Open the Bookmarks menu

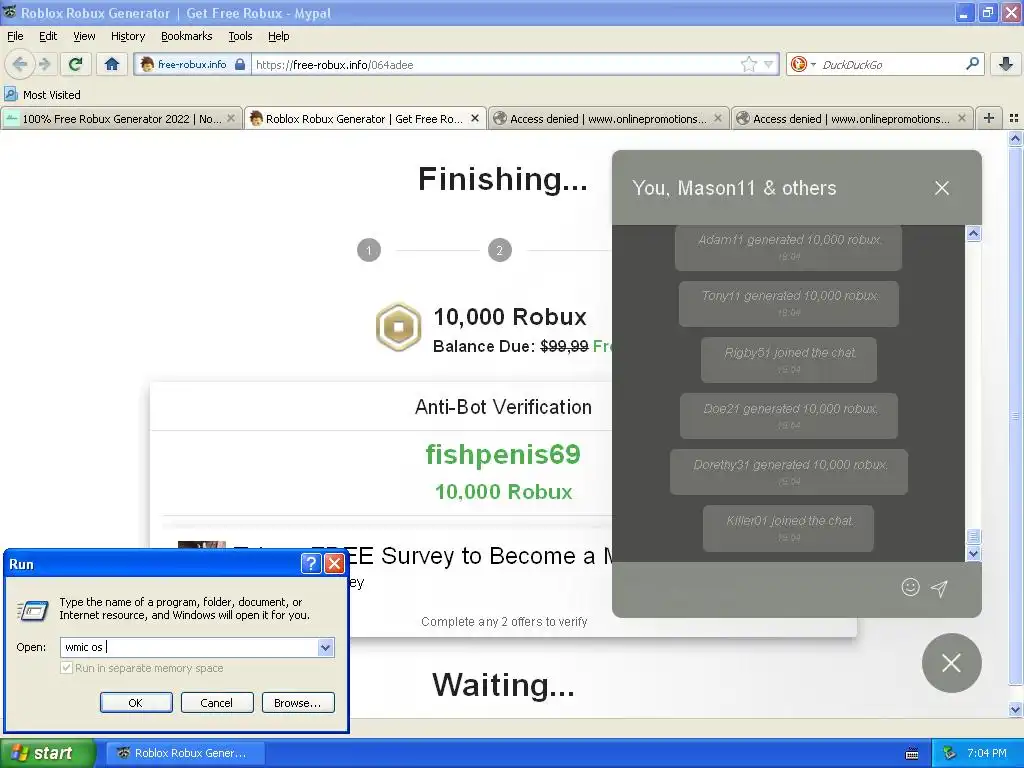[186, 36]
